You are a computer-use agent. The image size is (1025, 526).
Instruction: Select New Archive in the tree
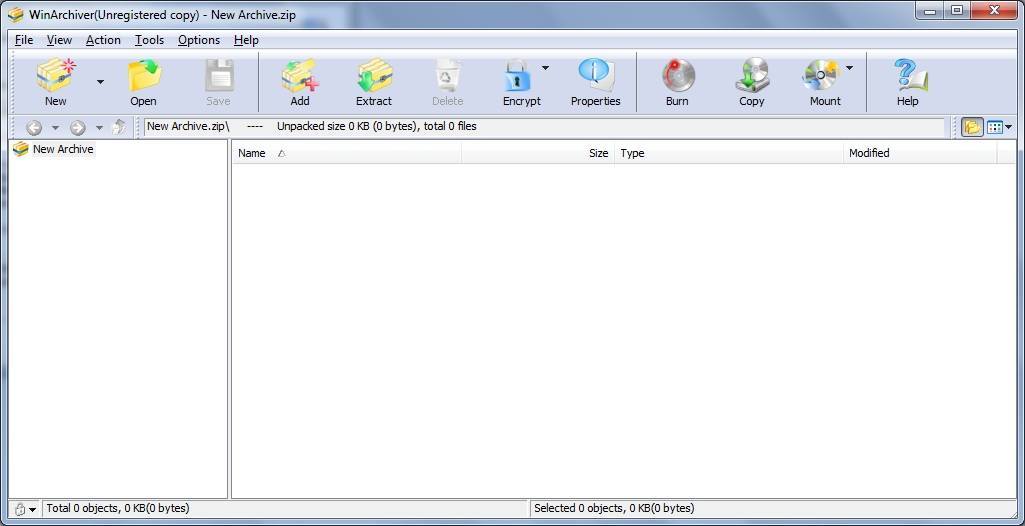54,149
